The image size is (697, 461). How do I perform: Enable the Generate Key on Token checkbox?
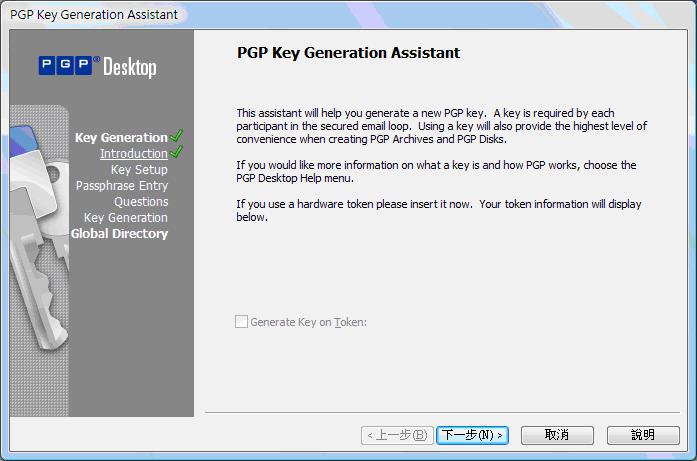[241, 322]
